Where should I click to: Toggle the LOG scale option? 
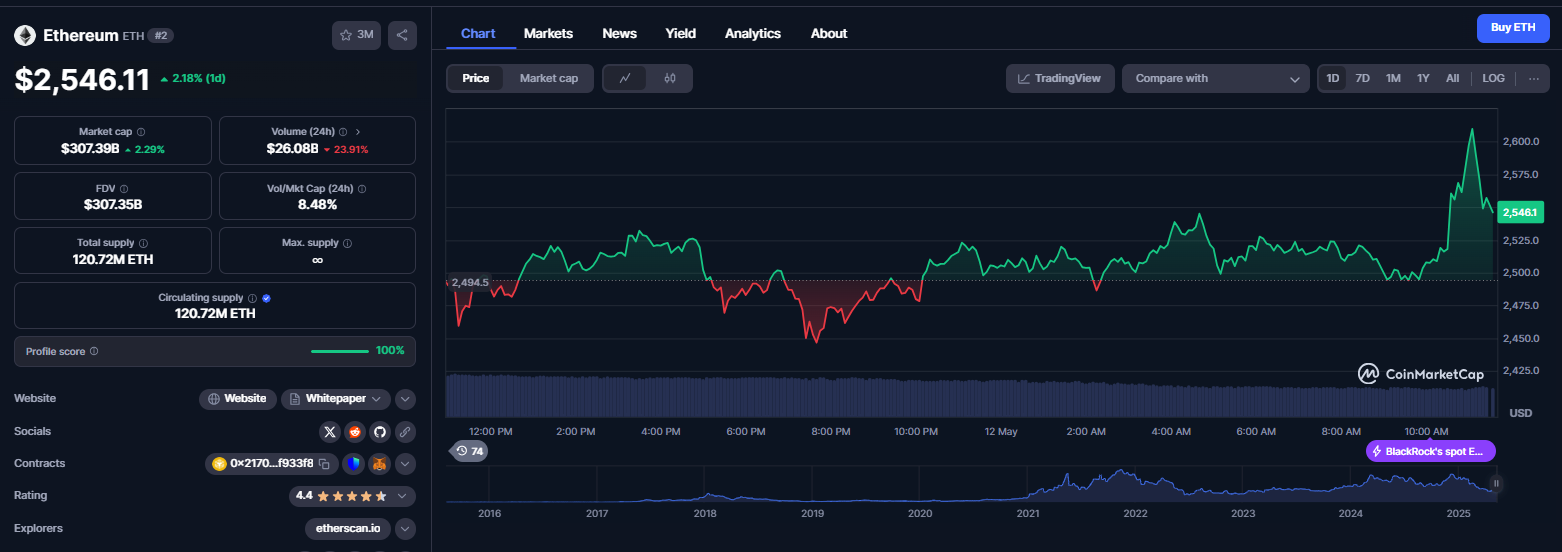pos(1493,78)
